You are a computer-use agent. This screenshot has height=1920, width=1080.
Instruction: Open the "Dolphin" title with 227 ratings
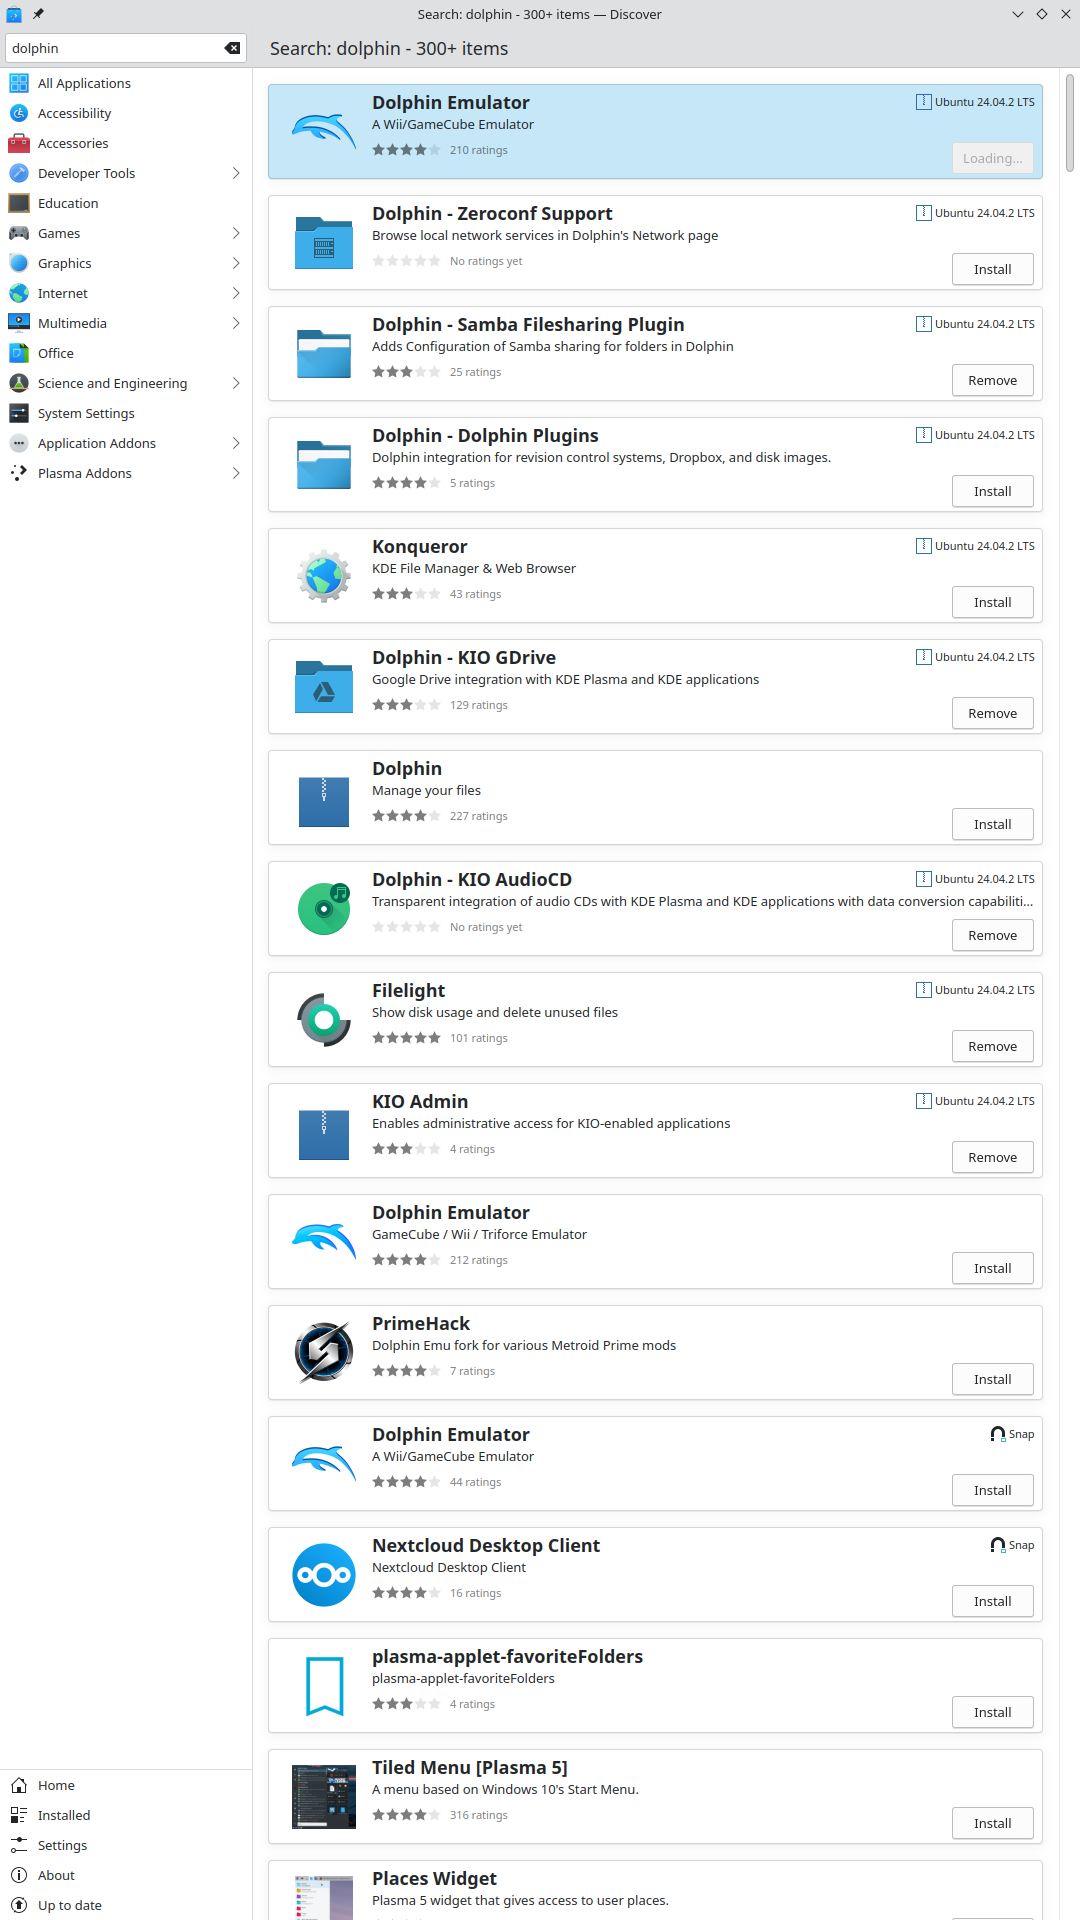click(407, 768)
